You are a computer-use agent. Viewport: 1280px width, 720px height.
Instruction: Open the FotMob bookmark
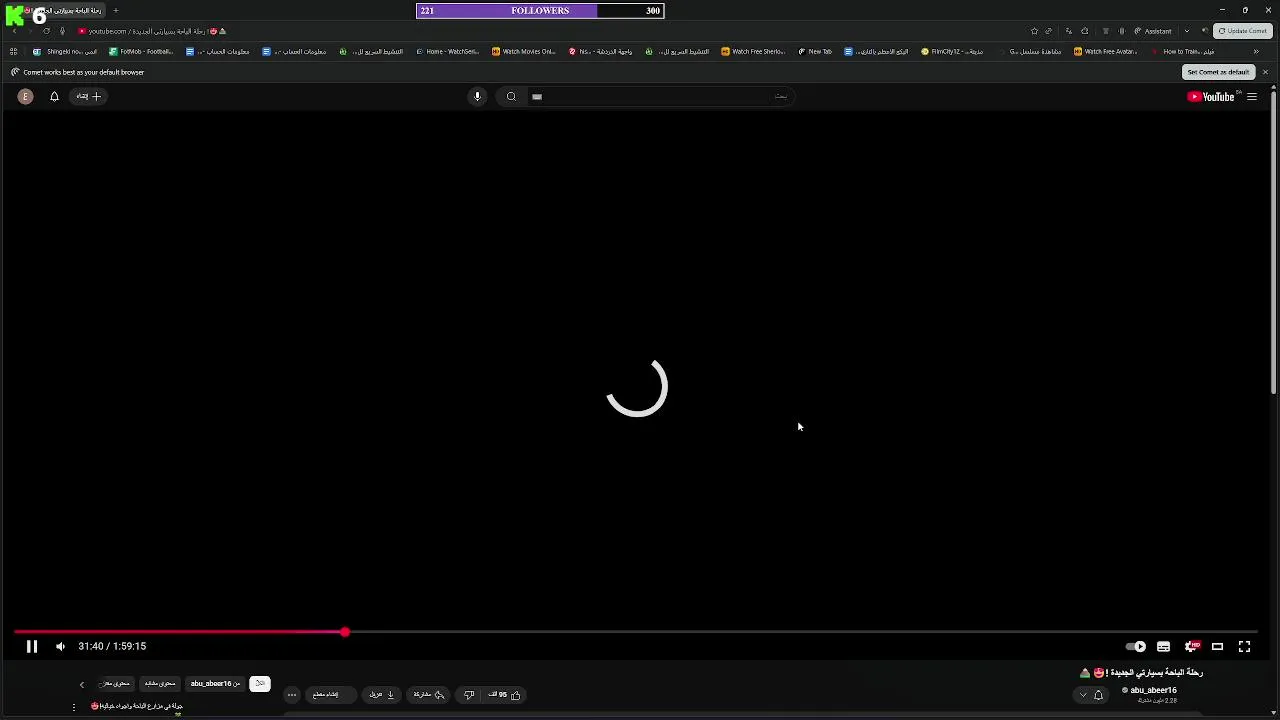pos(141,52)
